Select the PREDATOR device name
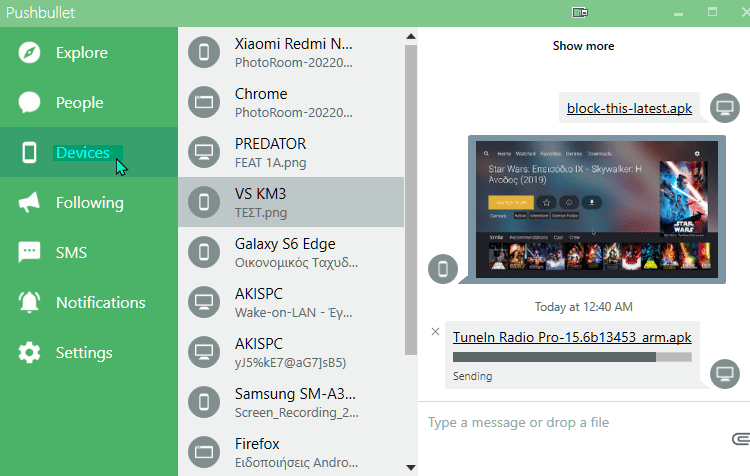The image size is (750, 476). click(x=270, y=144)
